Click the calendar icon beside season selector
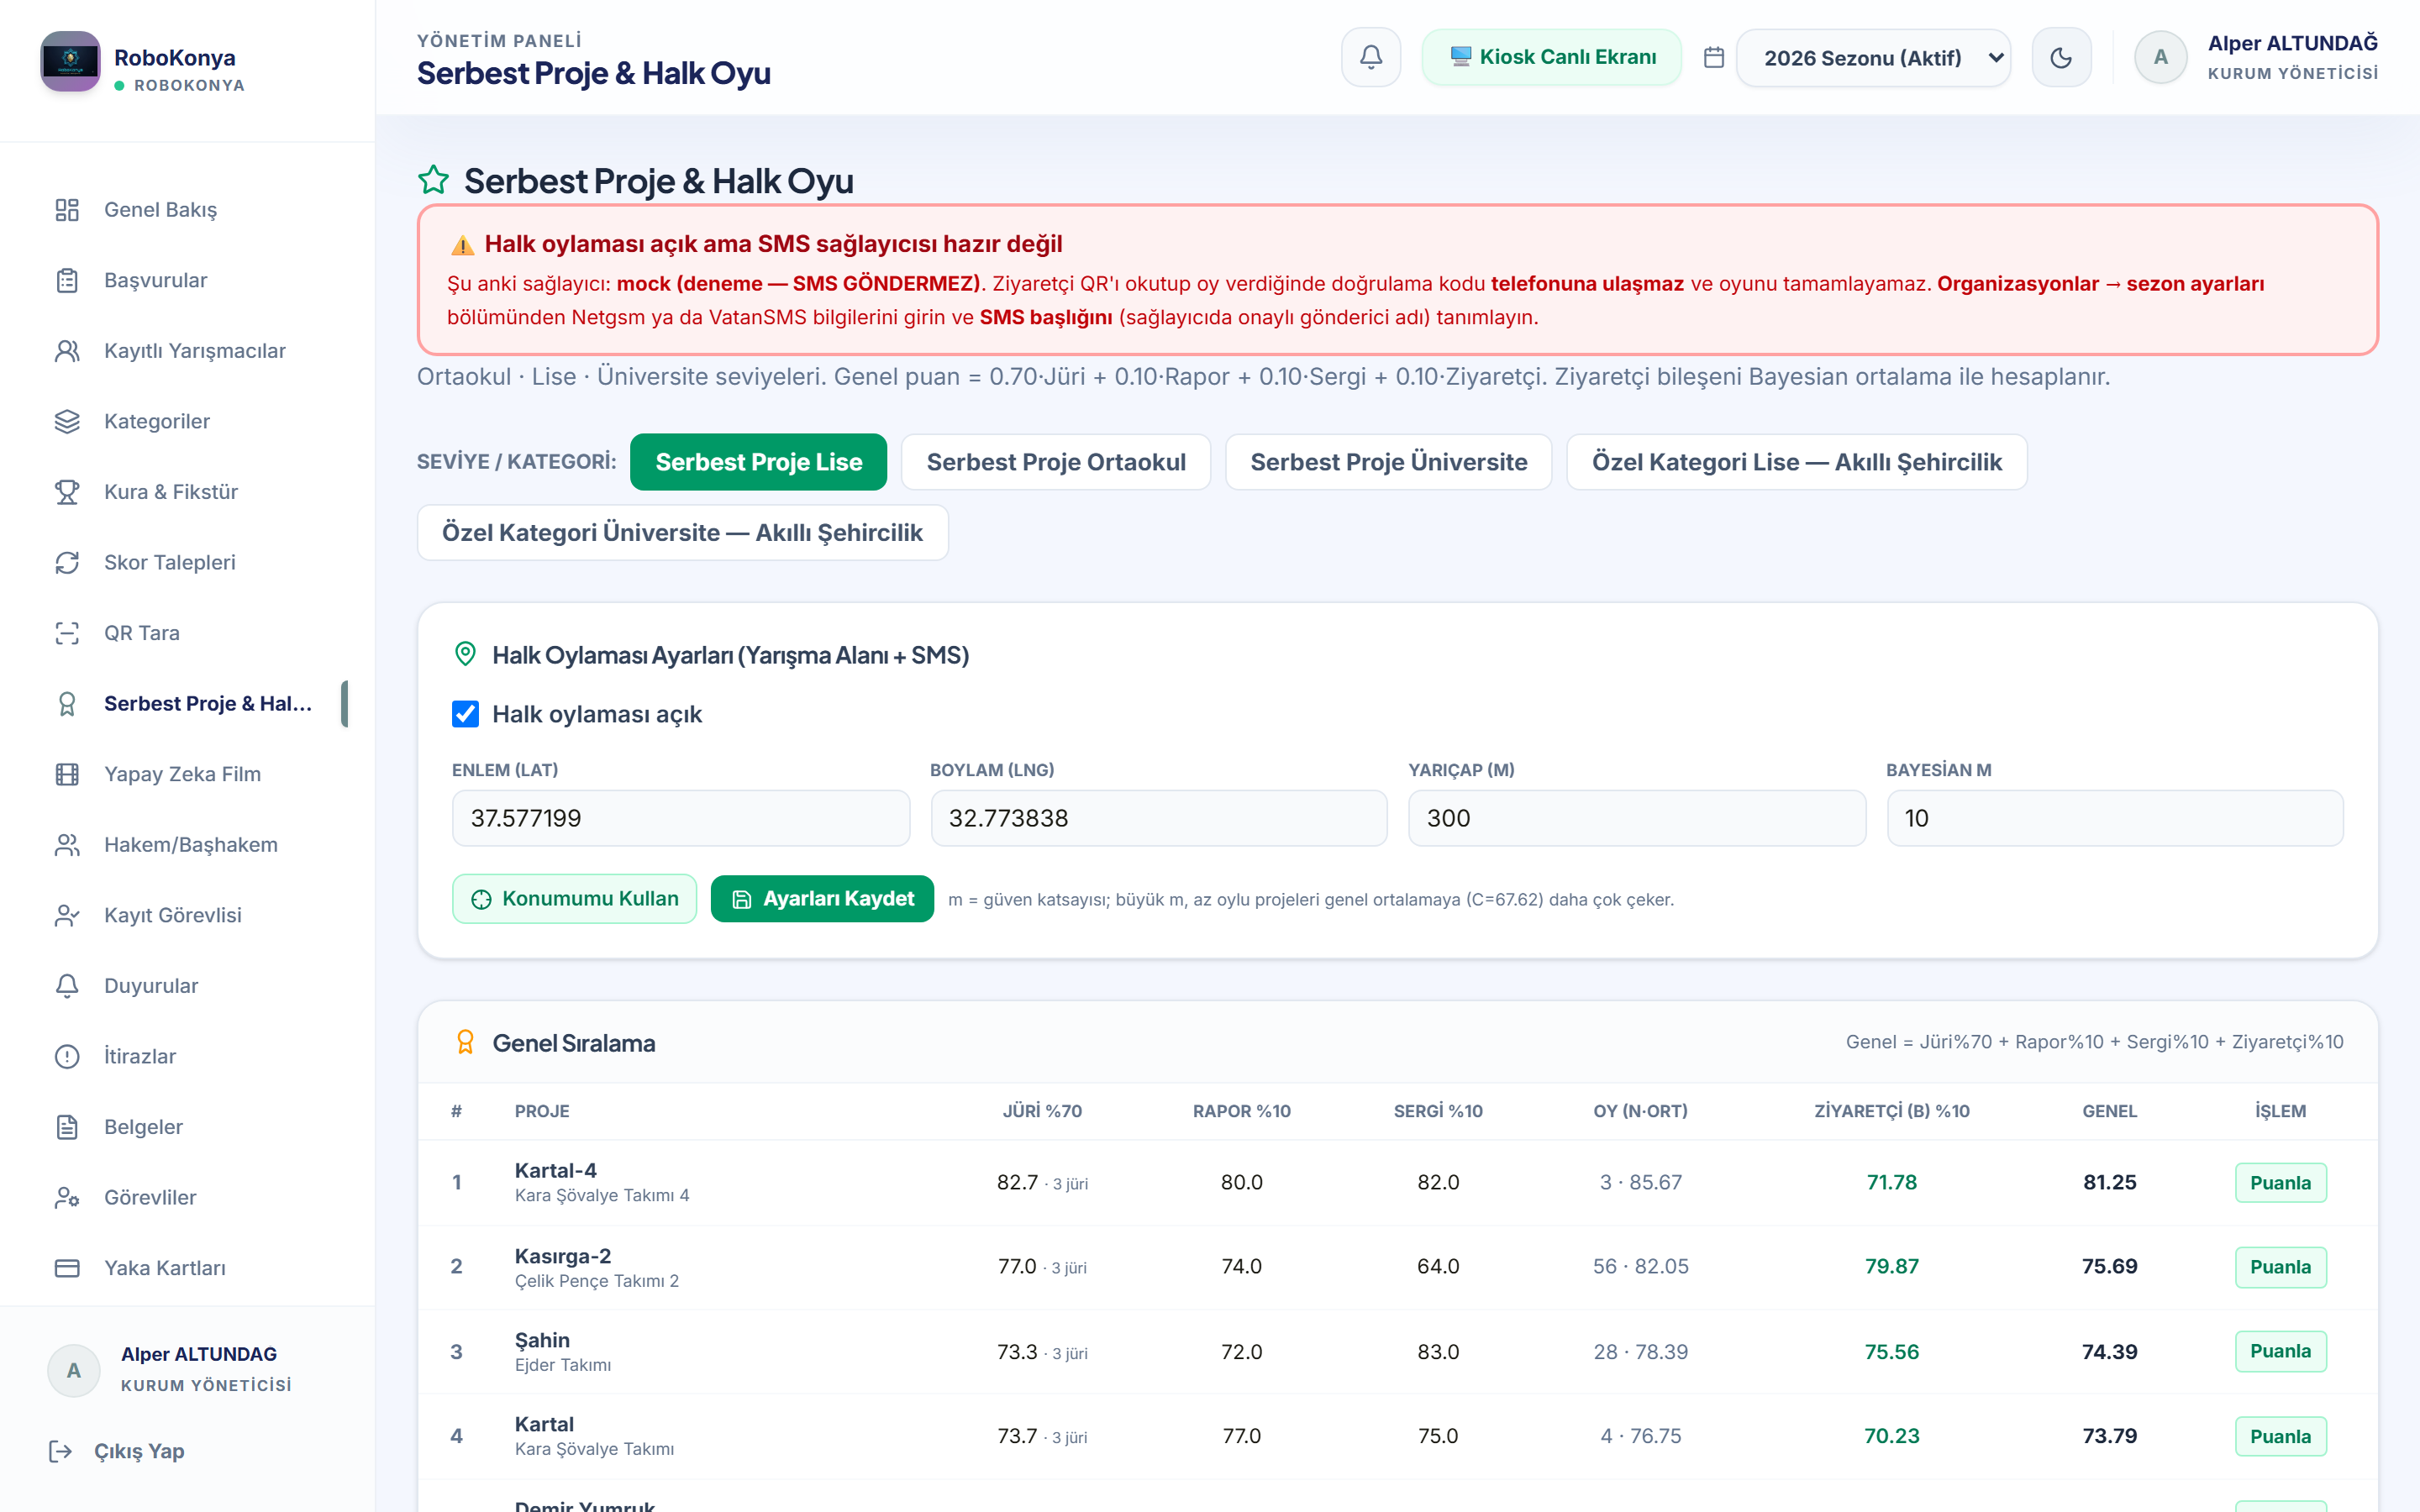2420x1512 pixels. tap(1714, 58)
